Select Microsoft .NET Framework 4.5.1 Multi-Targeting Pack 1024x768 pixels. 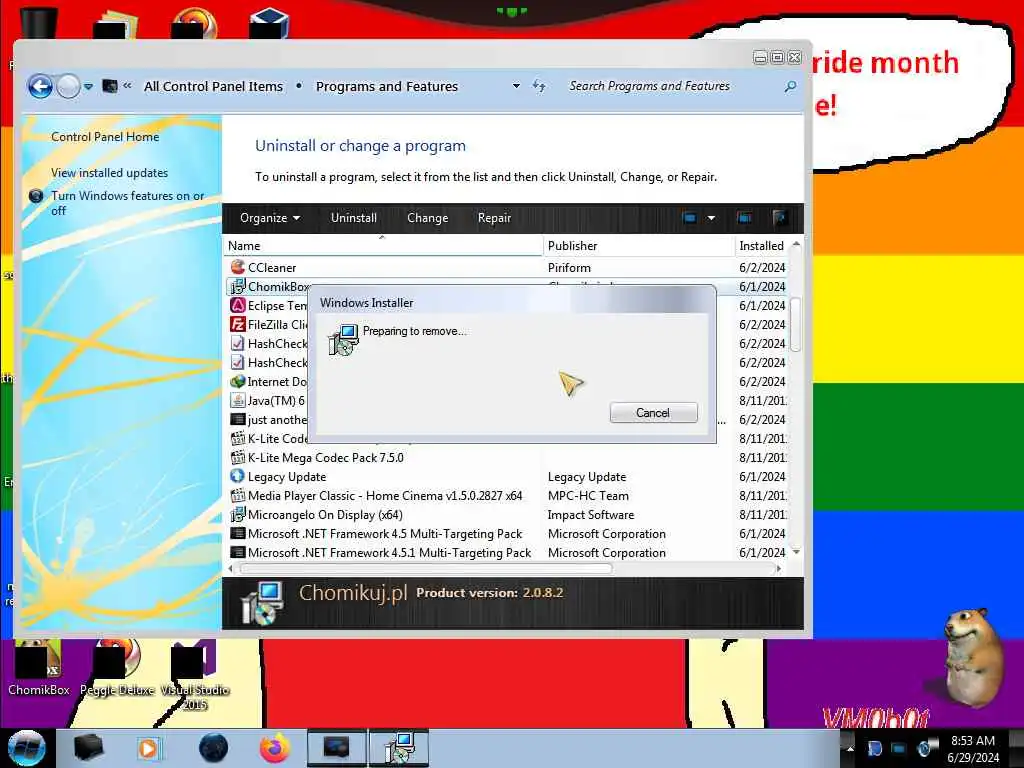[x=389, y=552]
